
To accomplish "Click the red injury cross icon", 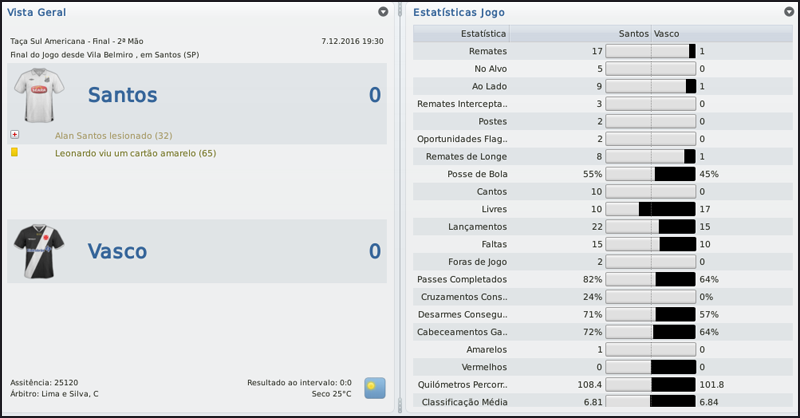I will point(15,135).
